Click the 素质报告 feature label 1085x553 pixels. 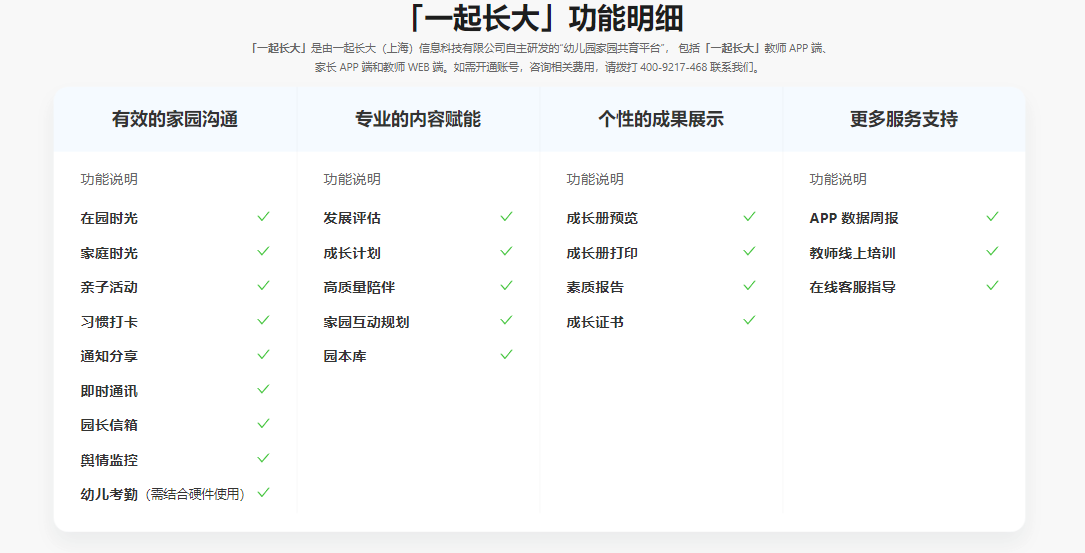(594, 287)
